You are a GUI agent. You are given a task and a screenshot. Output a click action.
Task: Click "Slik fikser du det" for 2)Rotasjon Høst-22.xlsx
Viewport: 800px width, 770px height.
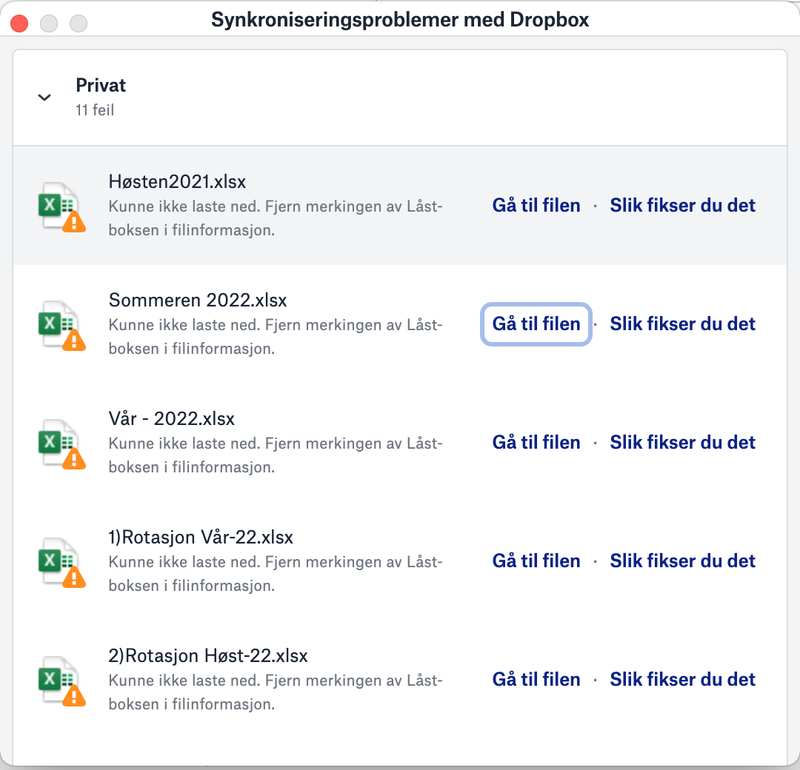682,679
